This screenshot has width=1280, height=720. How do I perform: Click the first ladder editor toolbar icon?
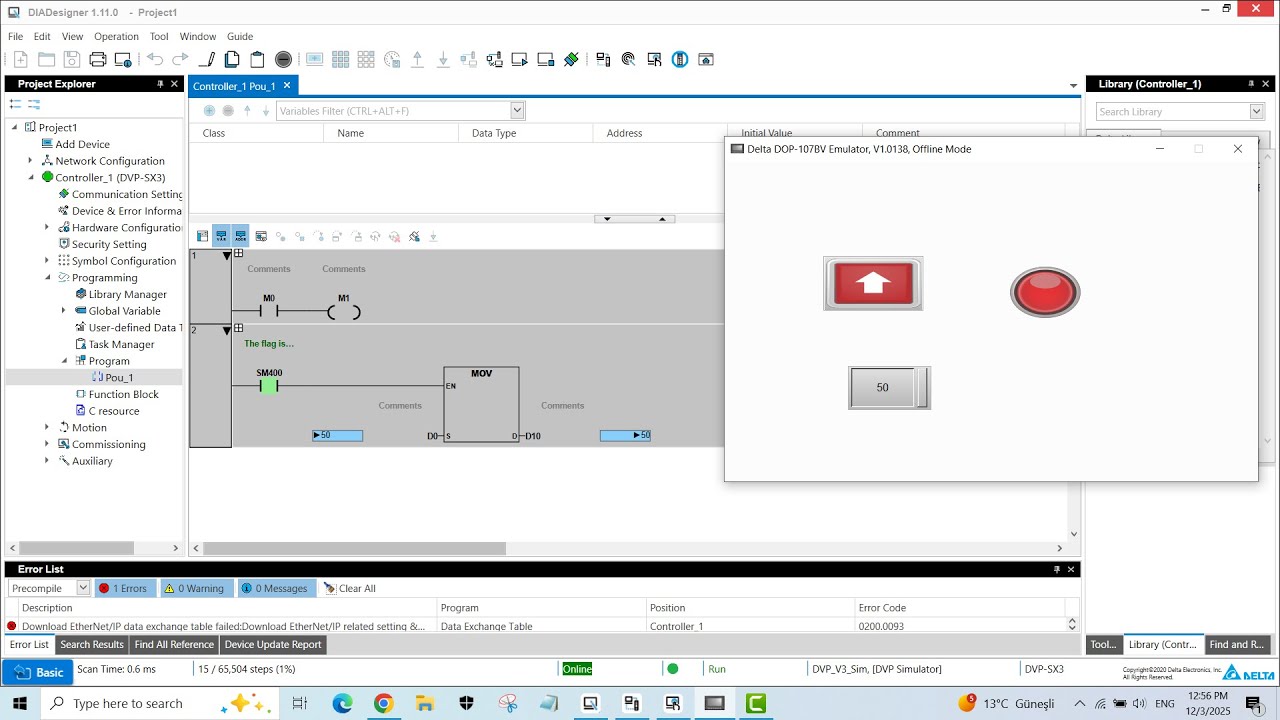[x=202, y=237]
